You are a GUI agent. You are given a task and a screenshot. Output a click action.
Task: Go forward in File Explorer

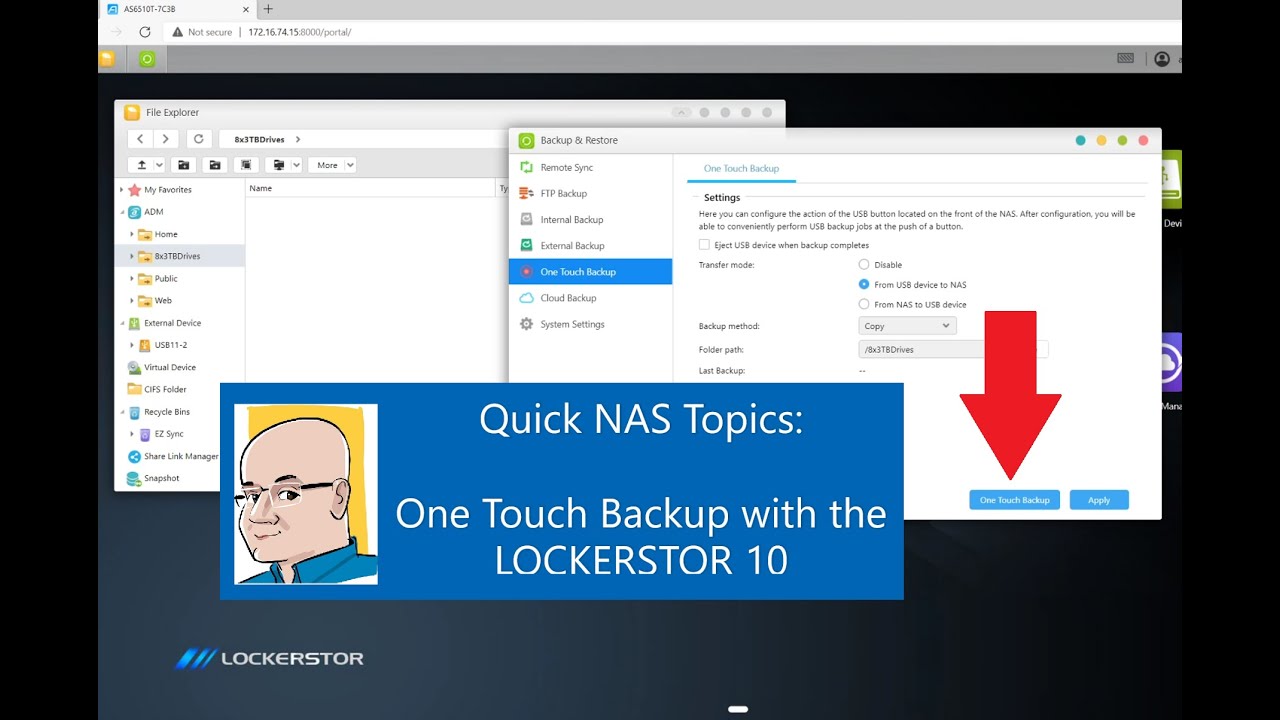(166, 139)
